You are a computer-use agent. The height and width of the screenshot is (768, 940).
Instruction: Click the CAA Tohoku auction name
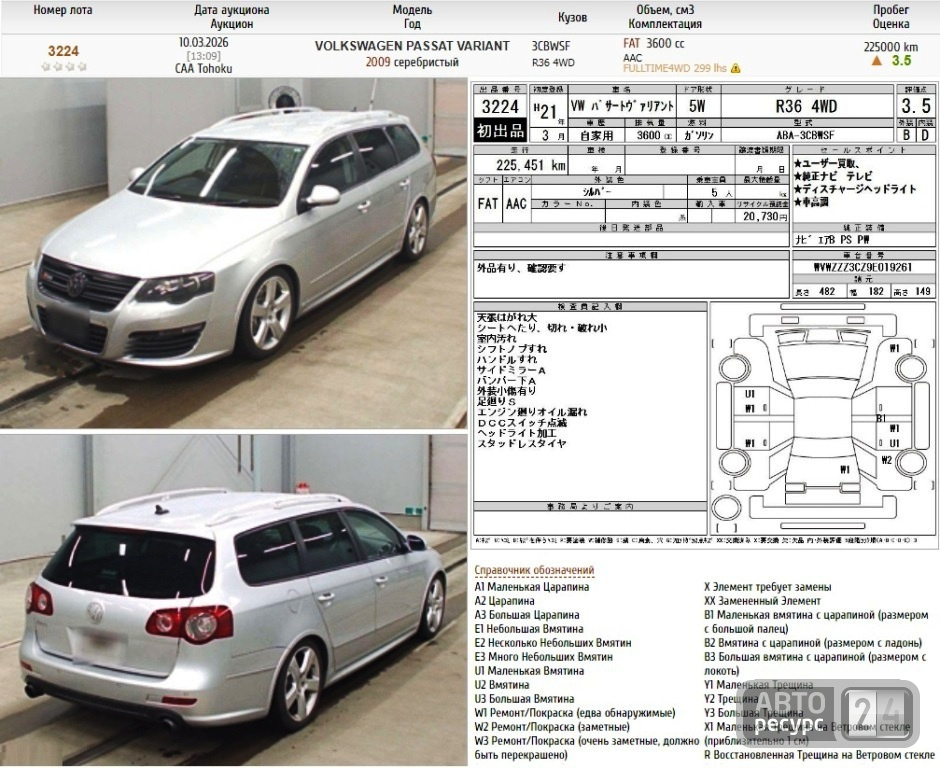click(203, 68)
